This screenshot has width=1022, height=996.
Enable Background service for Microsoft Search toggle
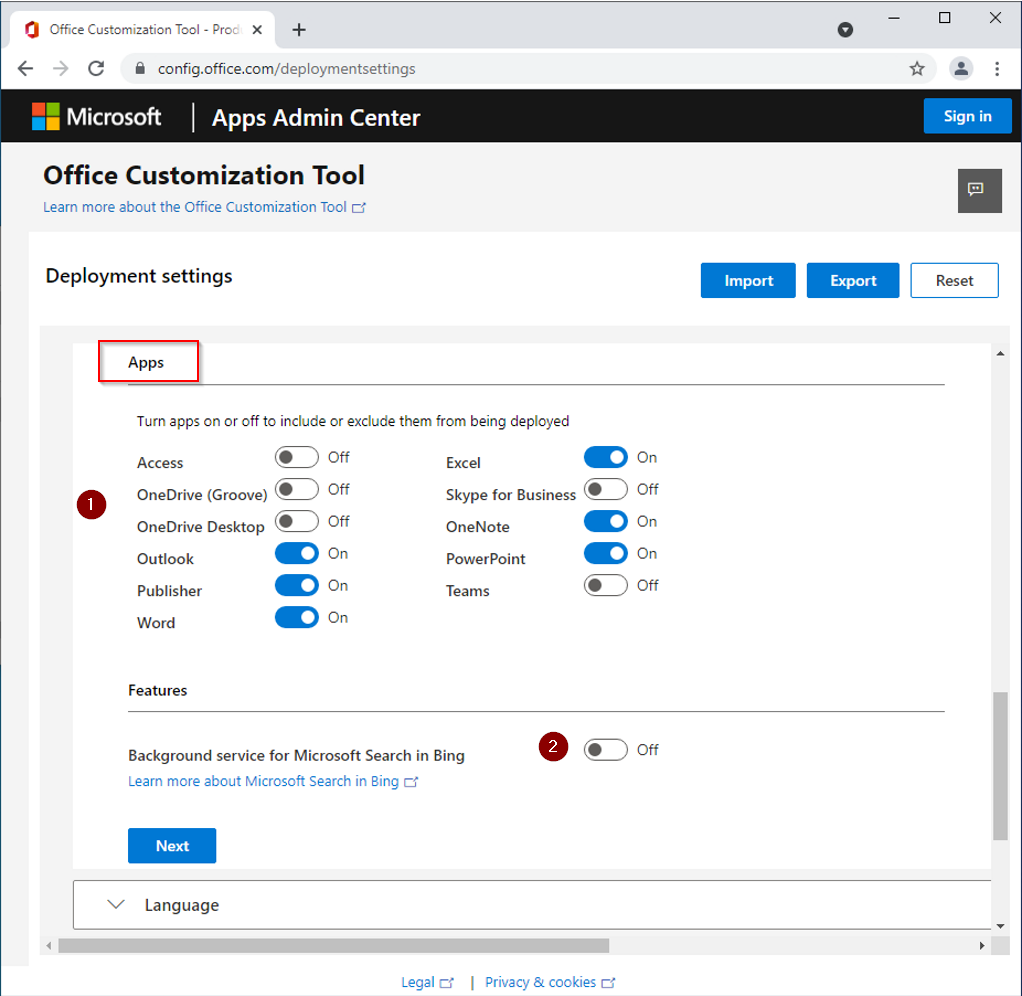pos(606,750)
